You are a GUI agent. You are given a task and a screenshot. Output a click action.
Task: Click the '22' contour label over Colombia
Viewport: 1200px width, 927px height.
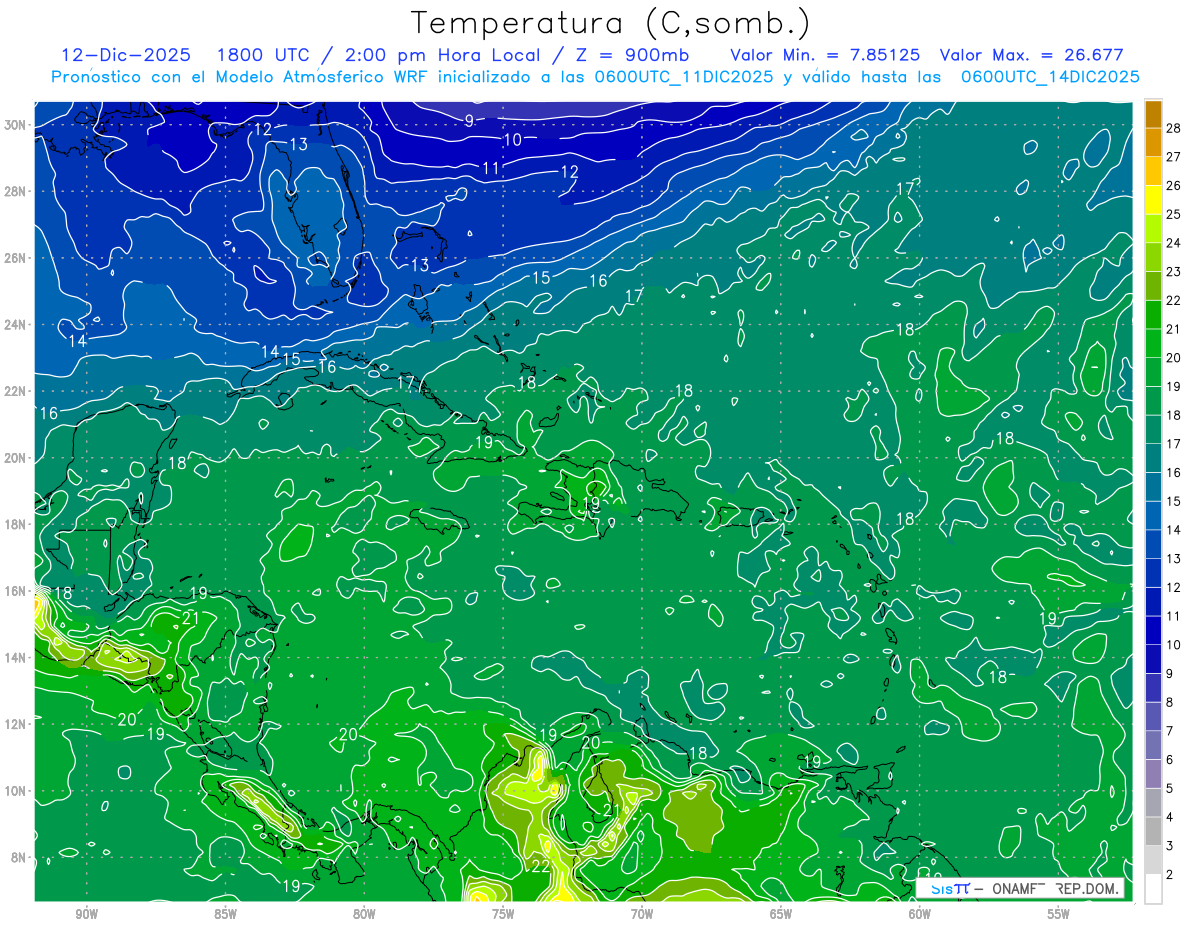[x=540, y=866]
